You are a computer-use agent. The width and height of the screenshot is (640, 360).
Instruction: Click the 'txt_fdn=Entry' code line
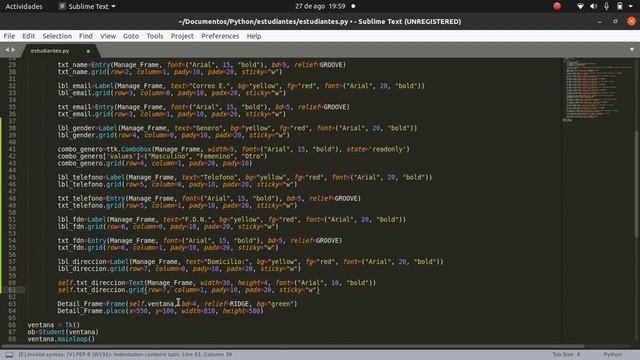coord(200,241)
